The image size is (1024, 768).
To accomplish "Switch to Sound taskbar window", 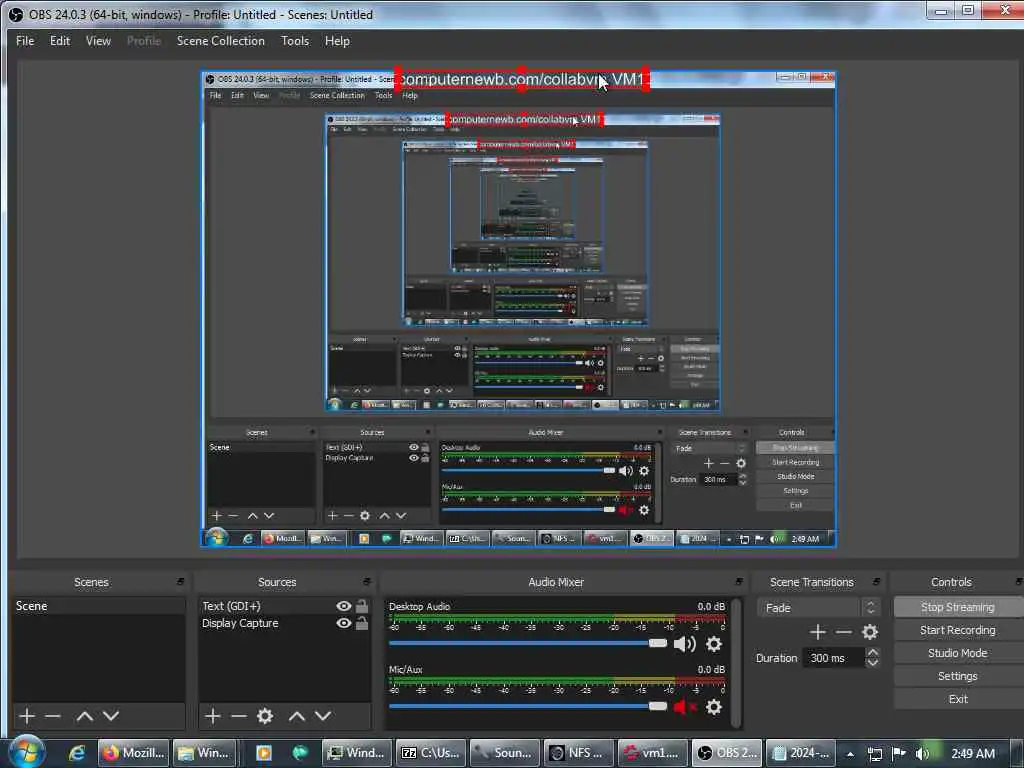I will pyautogui.click(x=505, y=753).
